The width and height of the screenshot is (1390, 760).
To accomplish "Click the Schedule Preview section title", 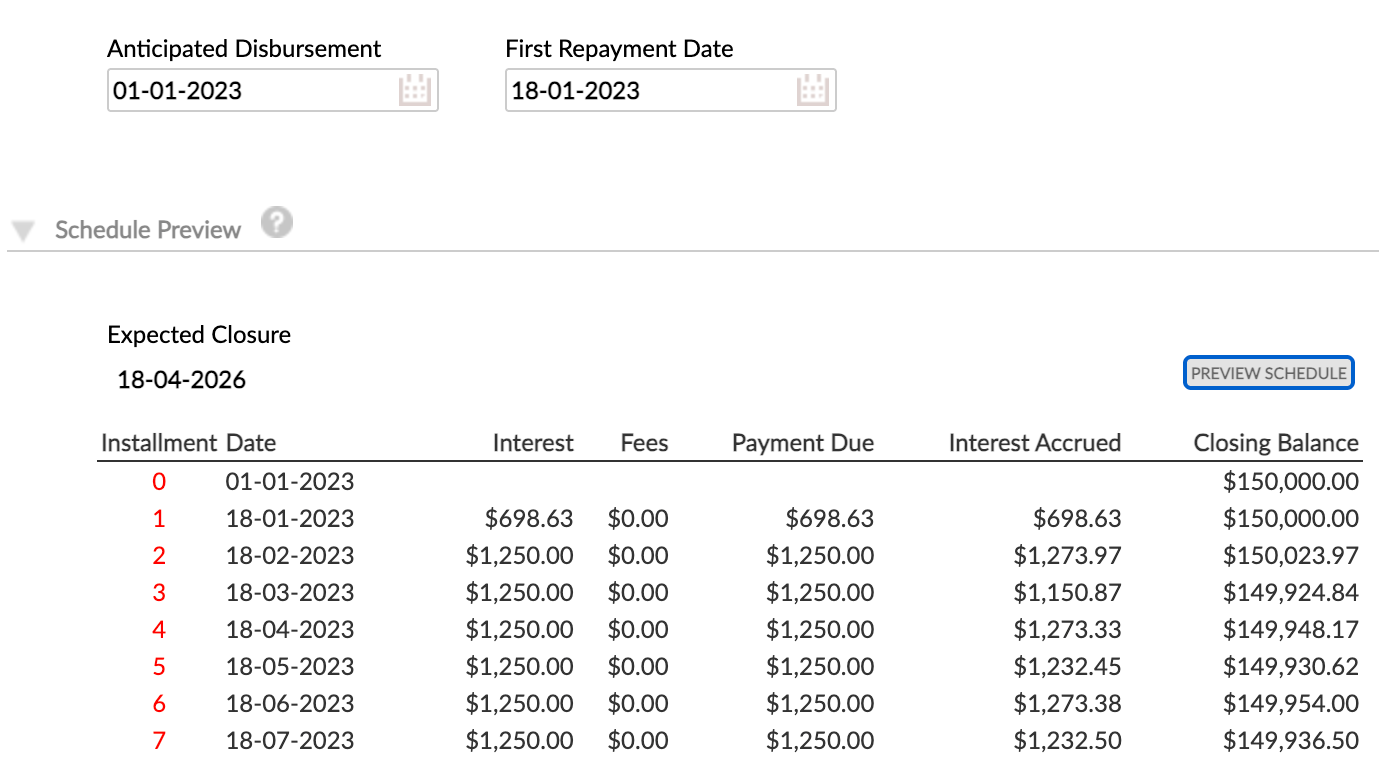I will tap(148, 230).
